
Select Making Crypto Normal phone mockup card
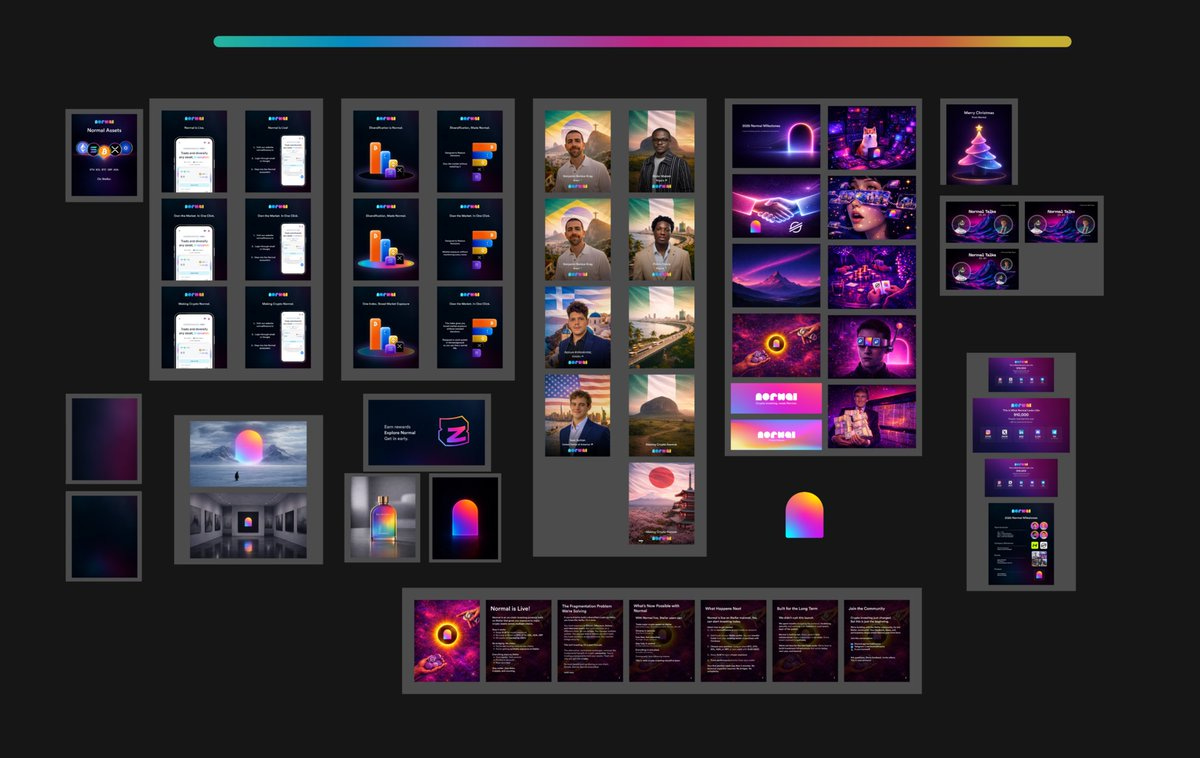[194, 327]
